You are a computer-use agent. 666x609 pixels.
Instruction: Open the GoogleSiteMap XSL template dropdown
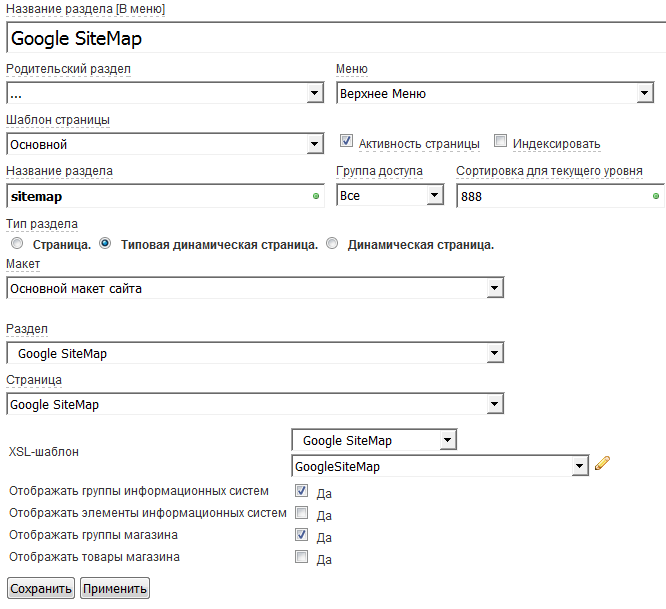[439, 467]
